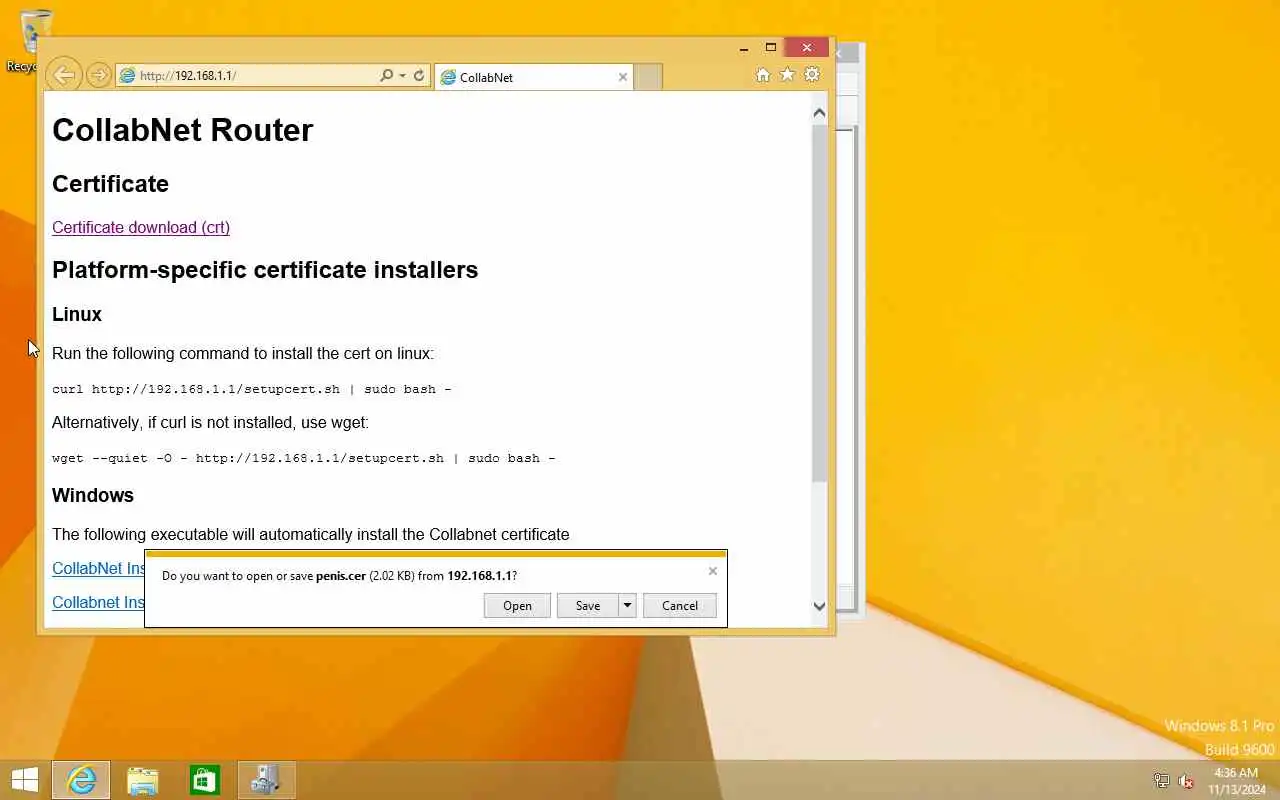The height and width of the screenshot is (800, 1280).
Task: Click Save in the download prompt
Action: [588, 605]
